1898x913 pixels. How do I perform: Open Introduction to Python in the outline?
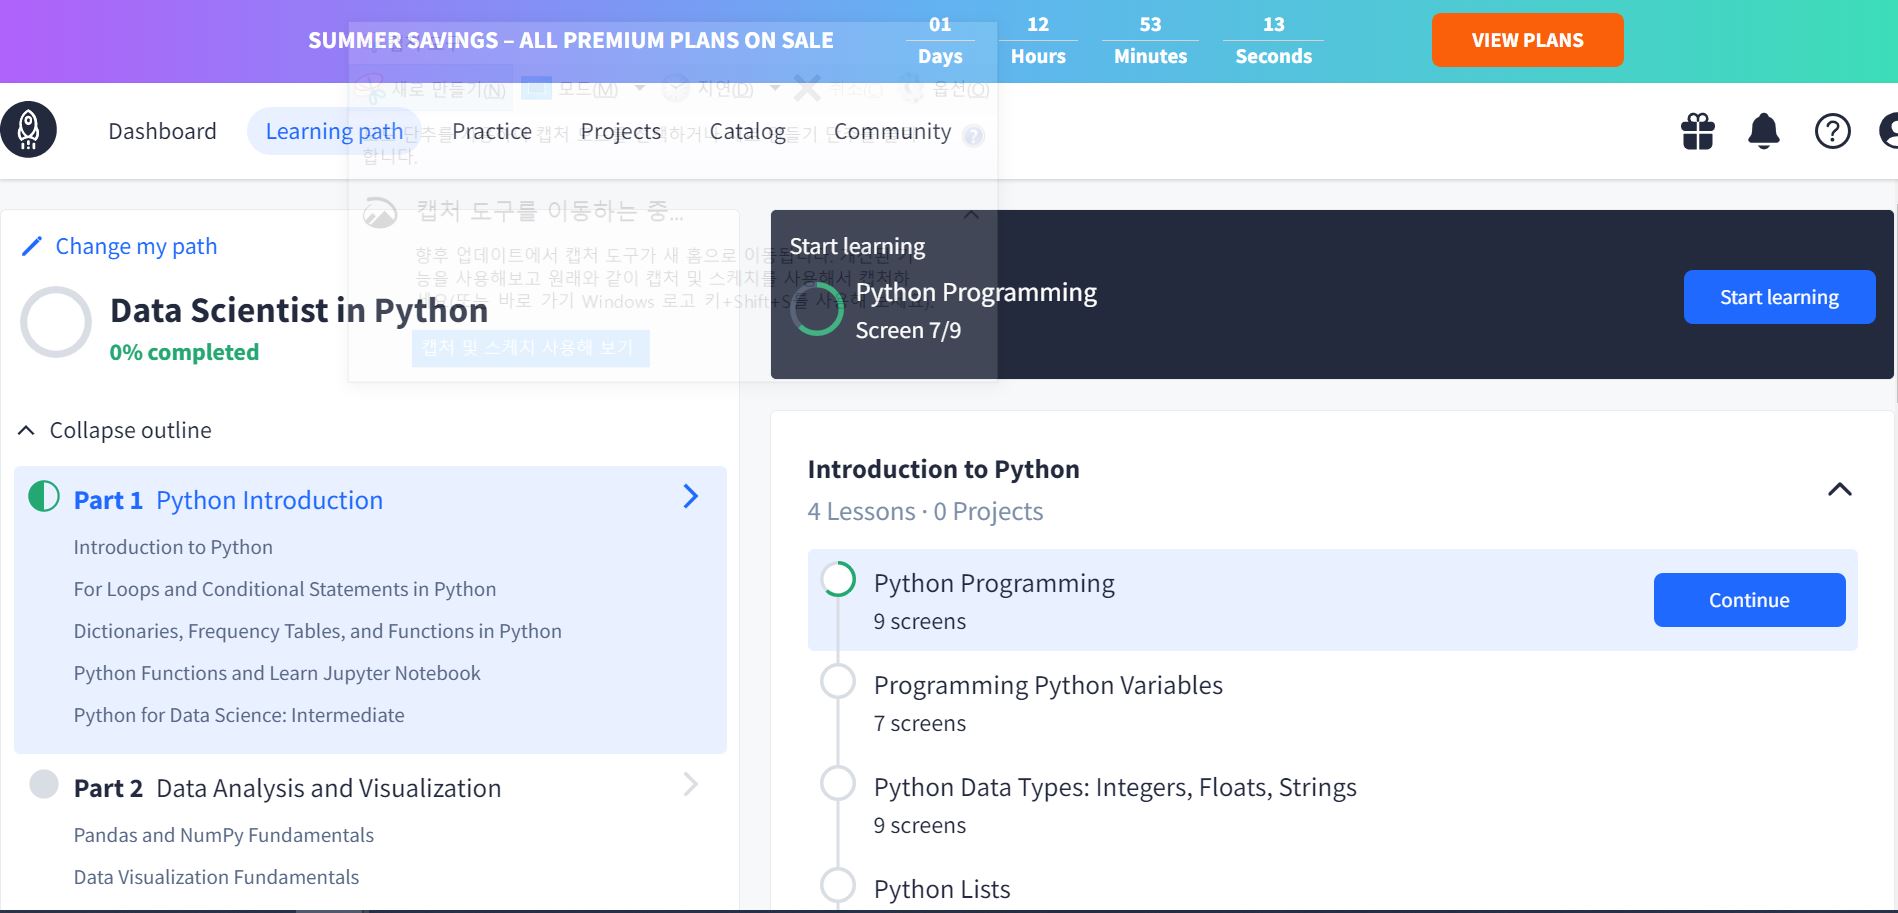pyautogui.click(x=173, y=547)
